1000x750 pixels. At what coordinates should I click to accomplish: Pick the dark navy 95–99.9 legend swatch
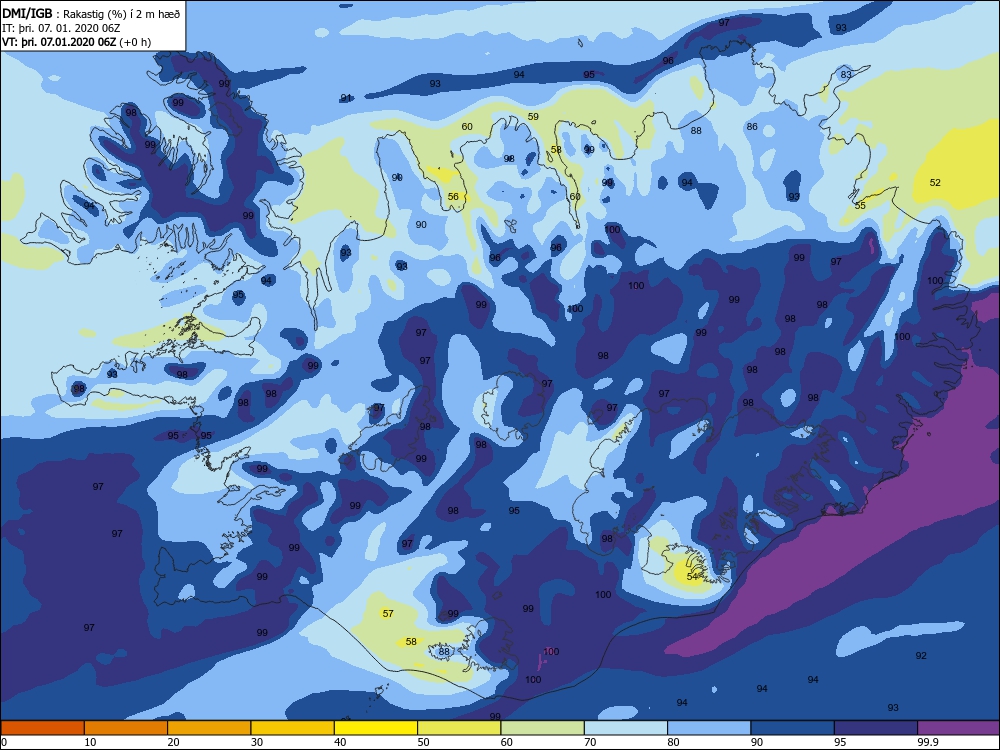pos(876,728)
